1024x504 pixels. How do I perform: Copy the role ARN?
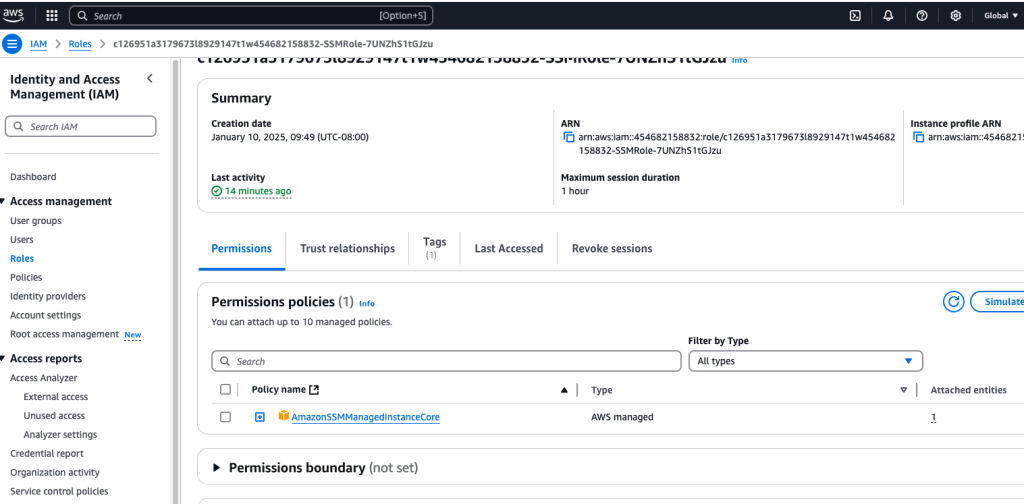coord(568,137)
